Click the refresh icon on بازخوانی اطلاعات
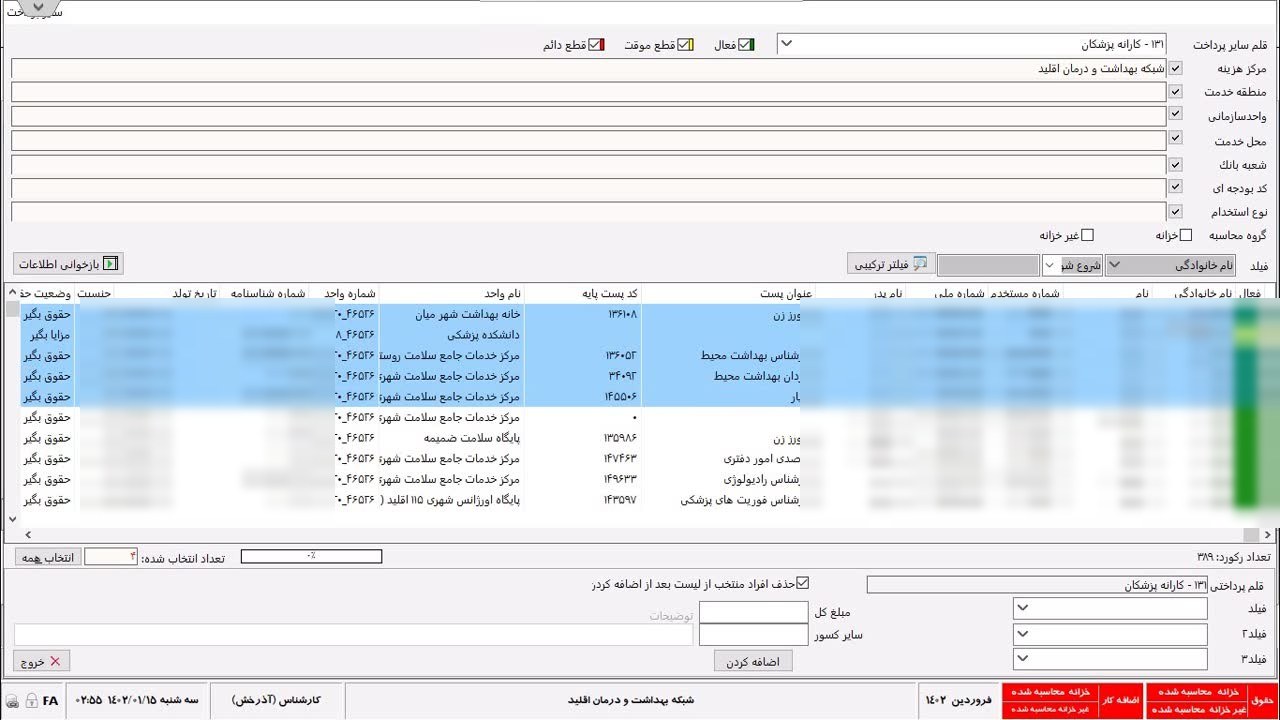The height and width of the screenshot is (720, 1280). coord(111,264)
